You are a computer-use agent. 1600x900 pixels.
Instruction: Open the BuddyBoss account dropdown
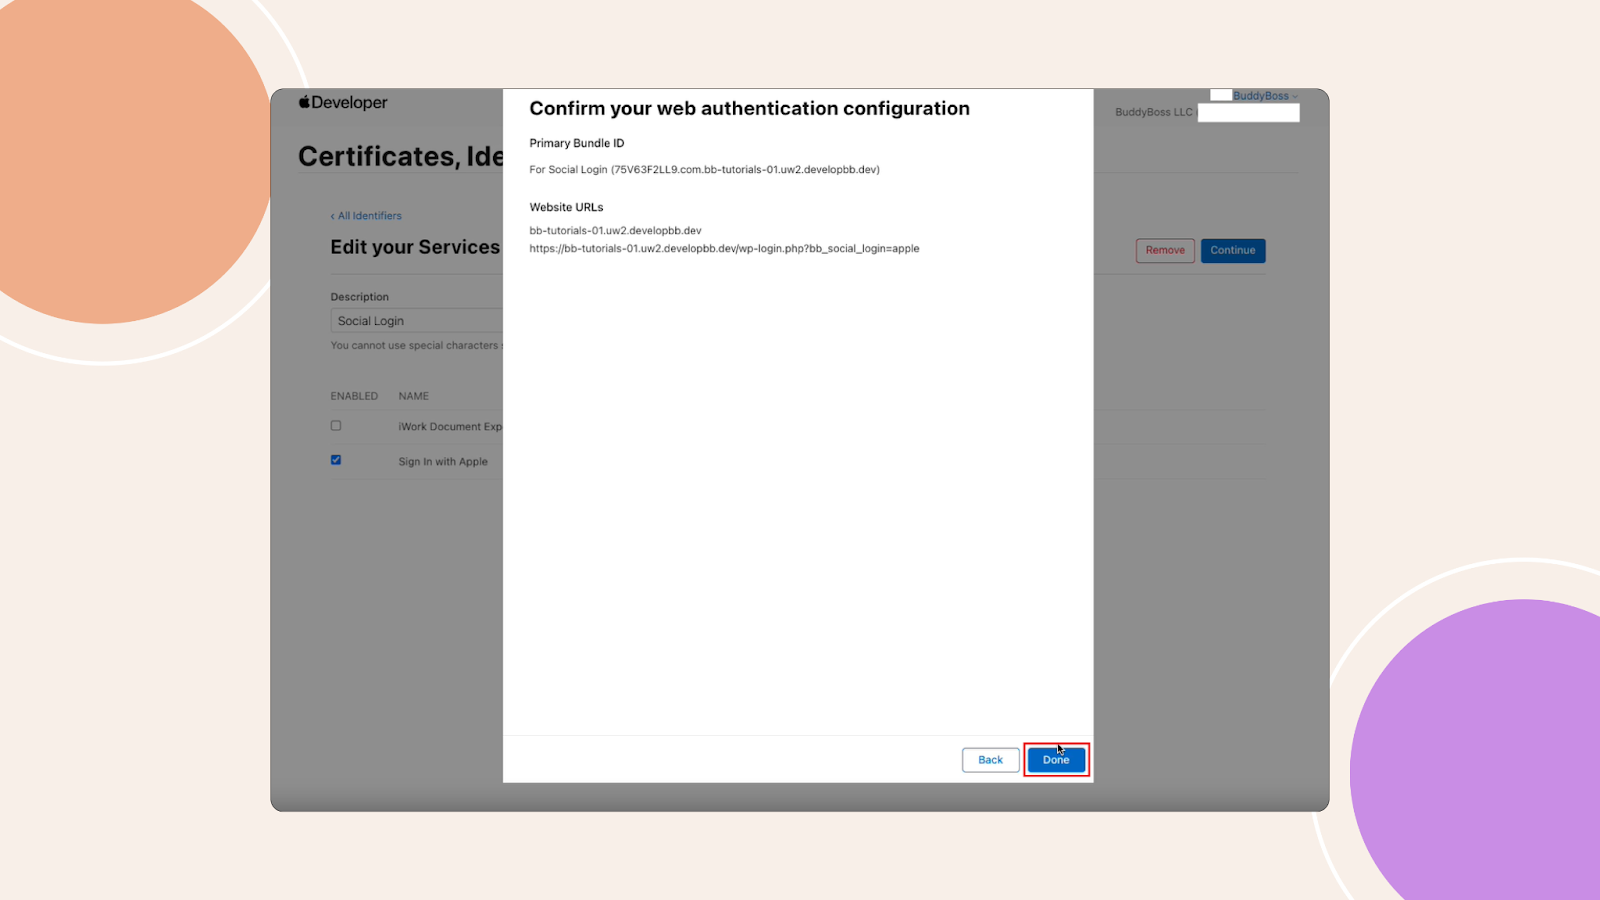[x=1265, y=96]
